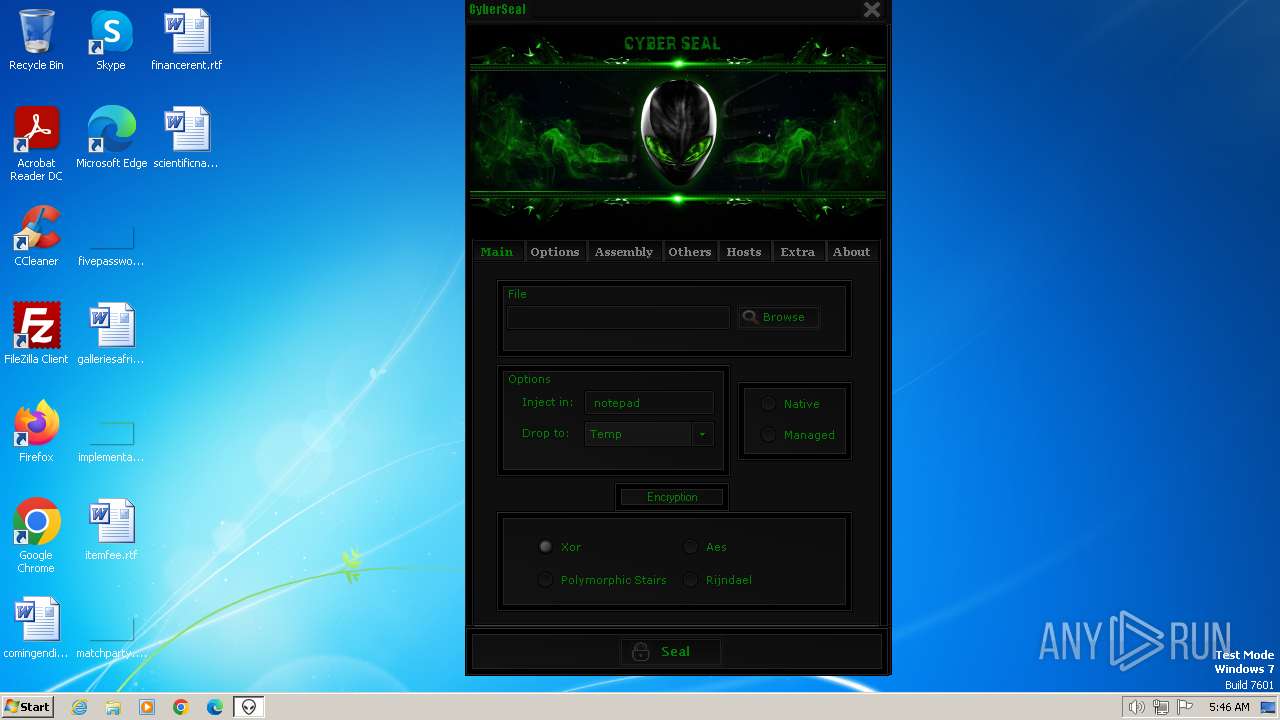Image resolution: width=1280 pixels, height=720 pixels.
Task: Open FileZilla Client shortcut
Action: pos(36,334)
